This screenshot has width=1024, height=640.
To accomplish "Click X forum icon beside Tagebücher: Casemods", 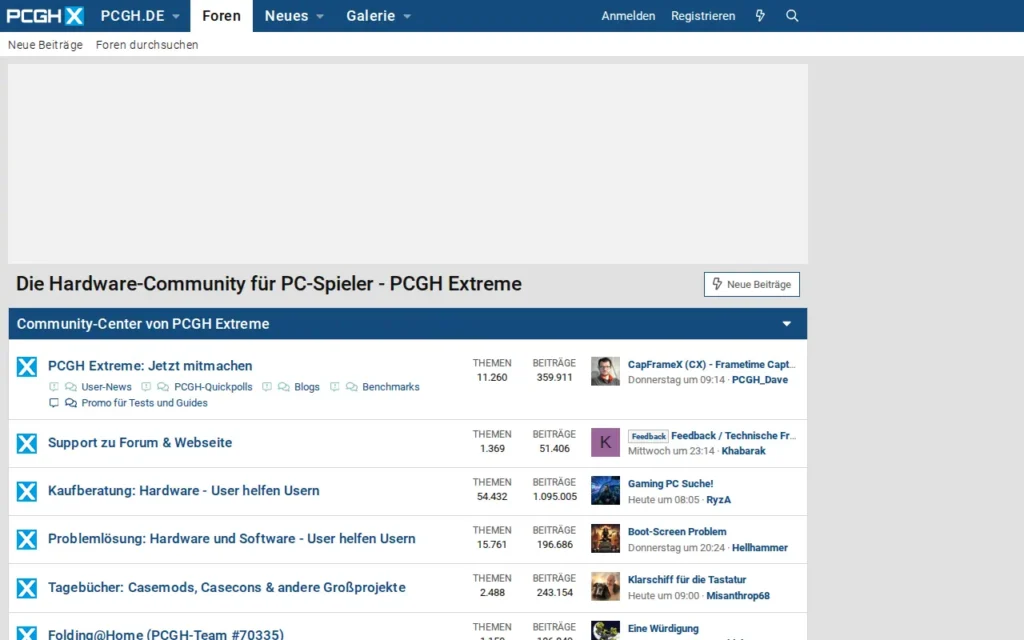I will pos(27,588).
